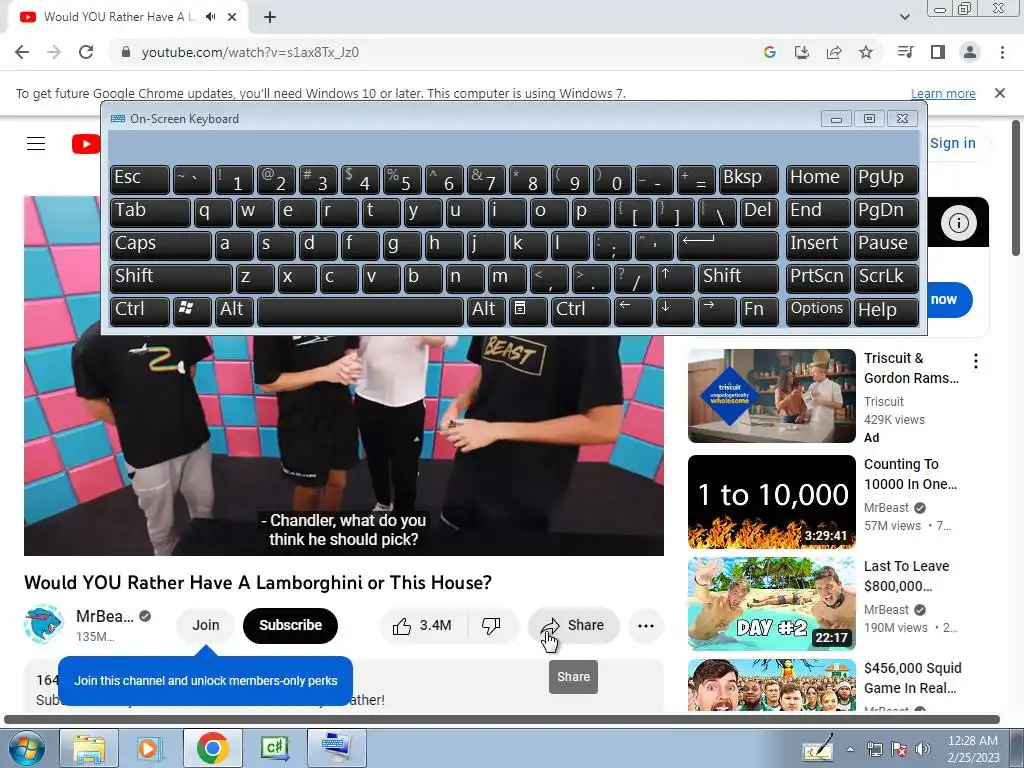Click the Subscribe button
Viewport: 1024px width, 768px height.
[x=290, y=626]
